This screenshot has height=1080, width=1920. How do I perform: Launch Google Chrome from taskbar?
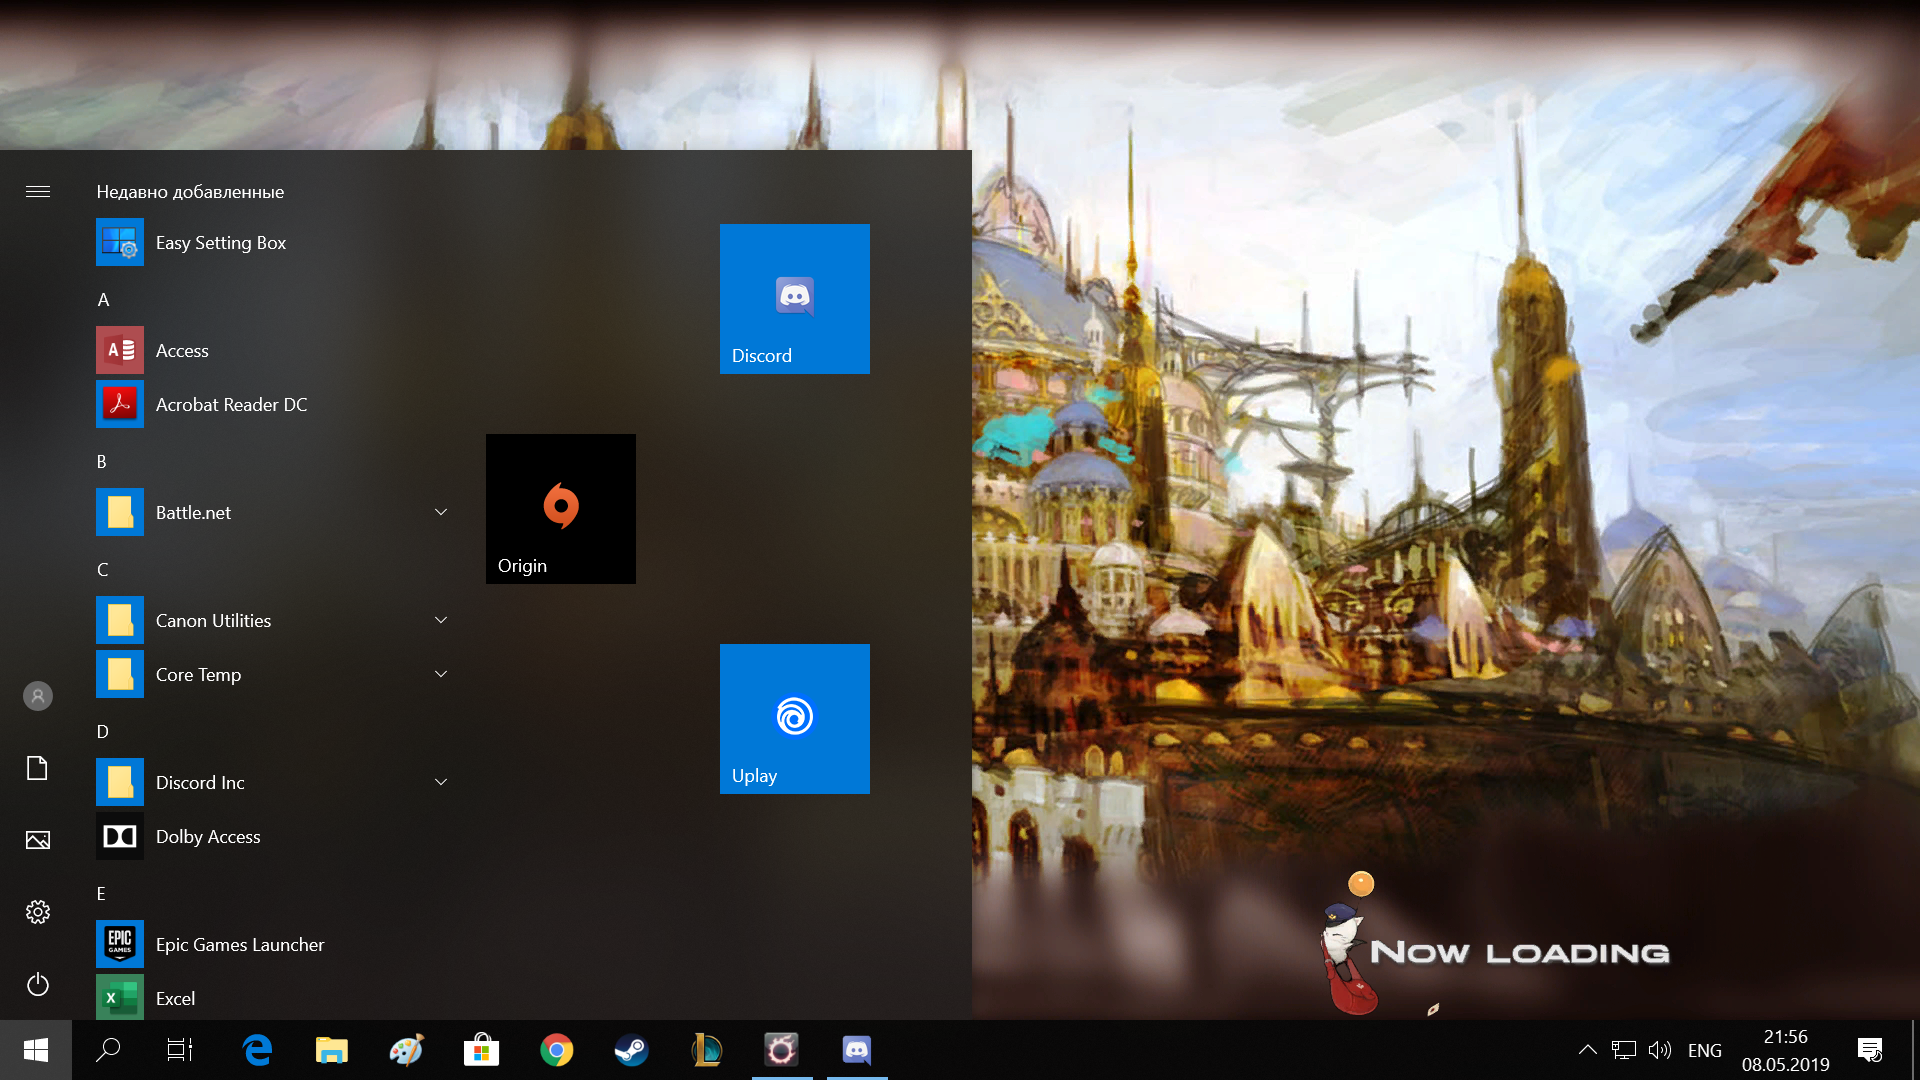tap(557, 1050)
